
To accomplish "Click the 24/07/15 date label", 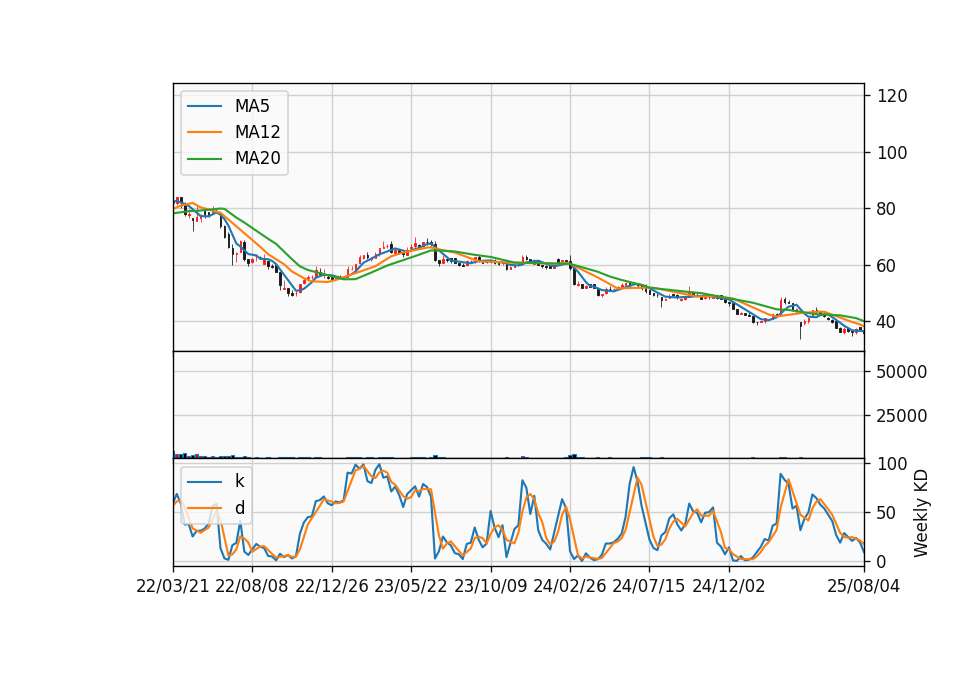I will point(648,586).
